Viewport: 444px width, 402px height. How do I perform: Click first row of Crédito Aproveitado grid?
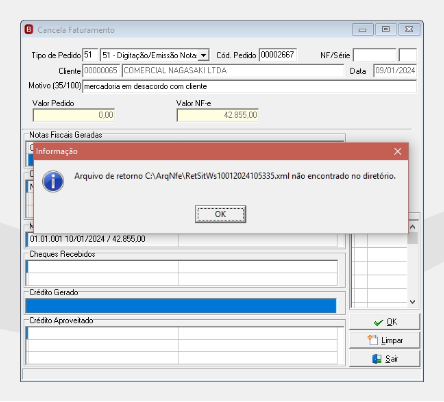[x=182, y=333]
